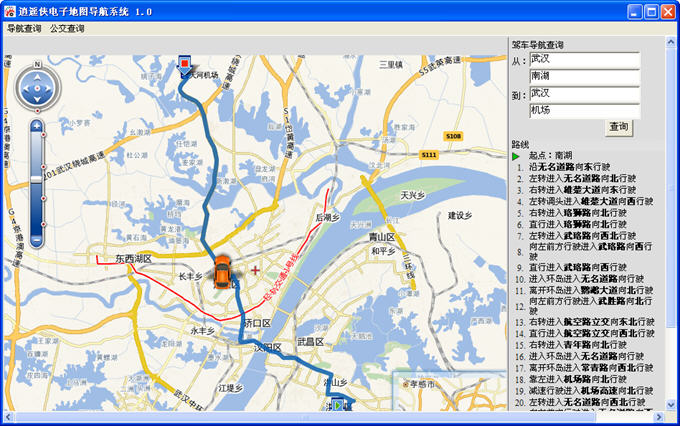
Task: Click the red cross marker on the map
Action: [x=255, y=270]
